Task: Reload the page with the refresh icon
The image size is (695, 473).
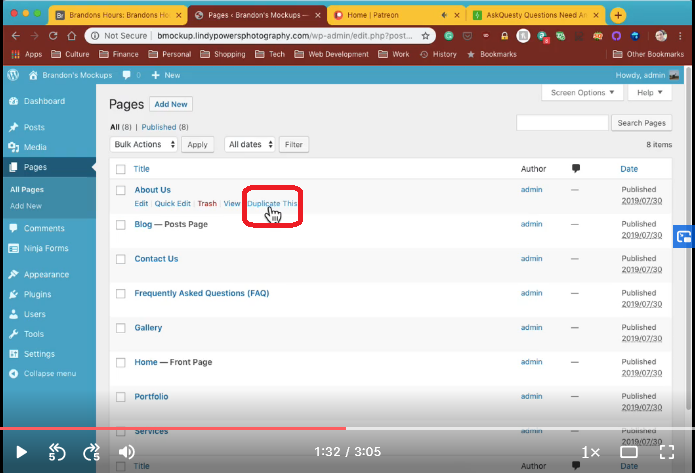Action: [x=53, y=36]
